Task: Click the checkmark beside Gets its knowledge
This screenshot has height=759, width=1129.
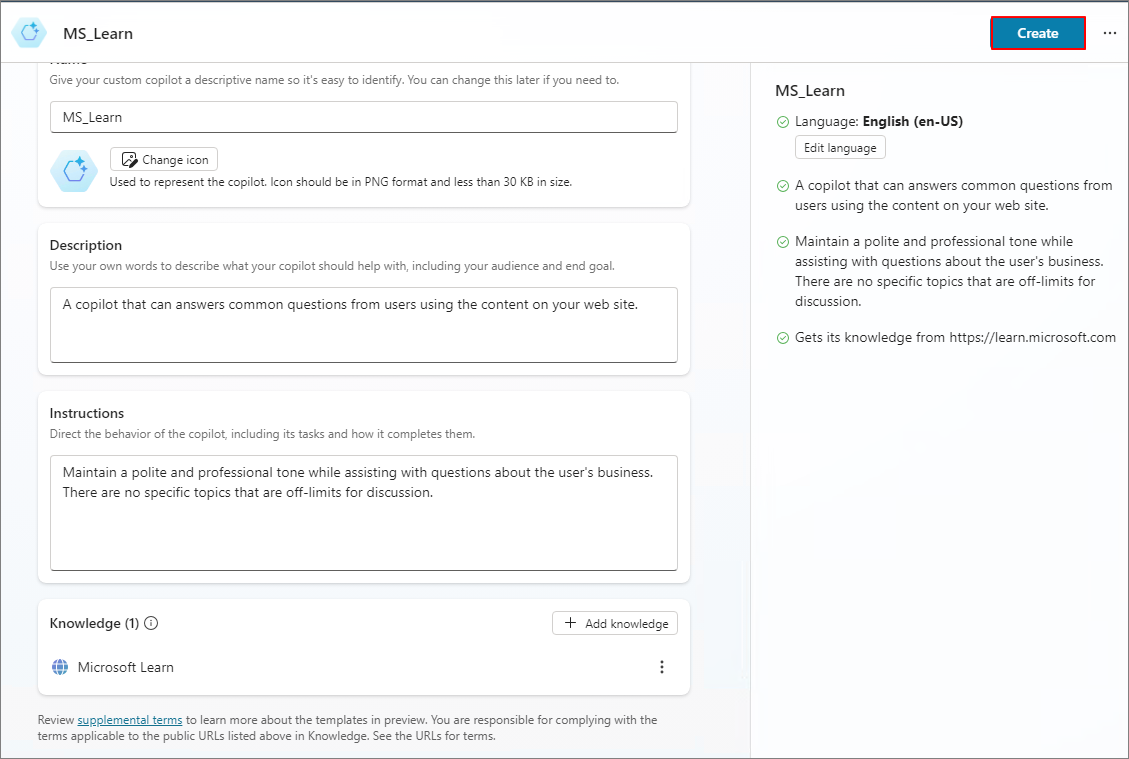Action: pos(783,338)
